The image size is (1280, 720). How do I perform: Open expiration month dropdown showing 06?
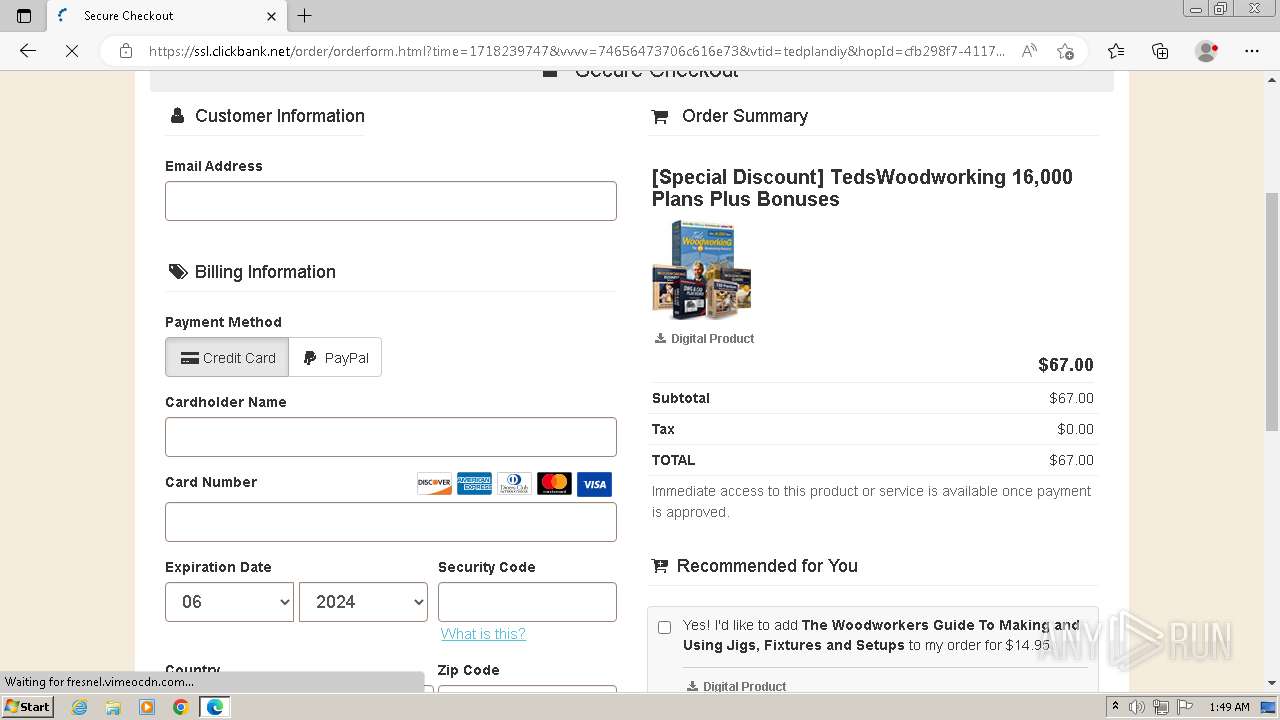[x=229, y=602]
